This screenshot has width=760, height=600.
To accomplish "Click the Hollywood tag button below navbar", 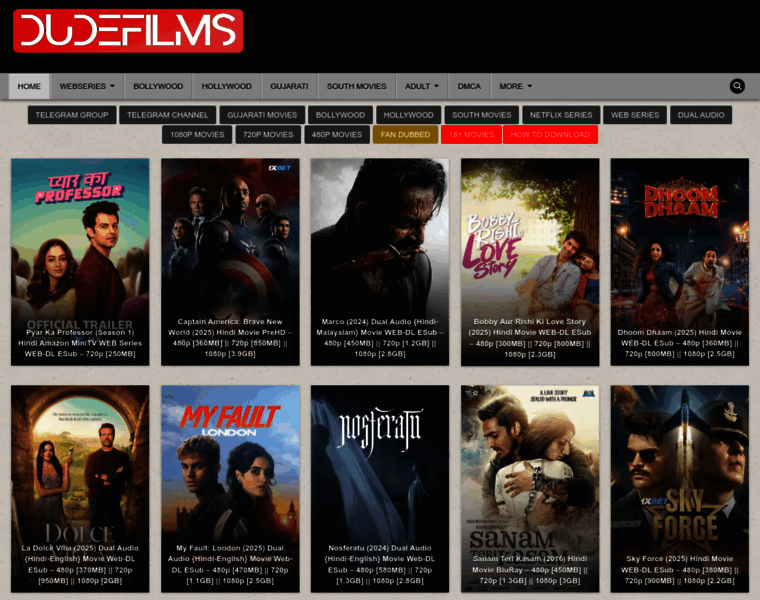I will [x=409, y=115].
